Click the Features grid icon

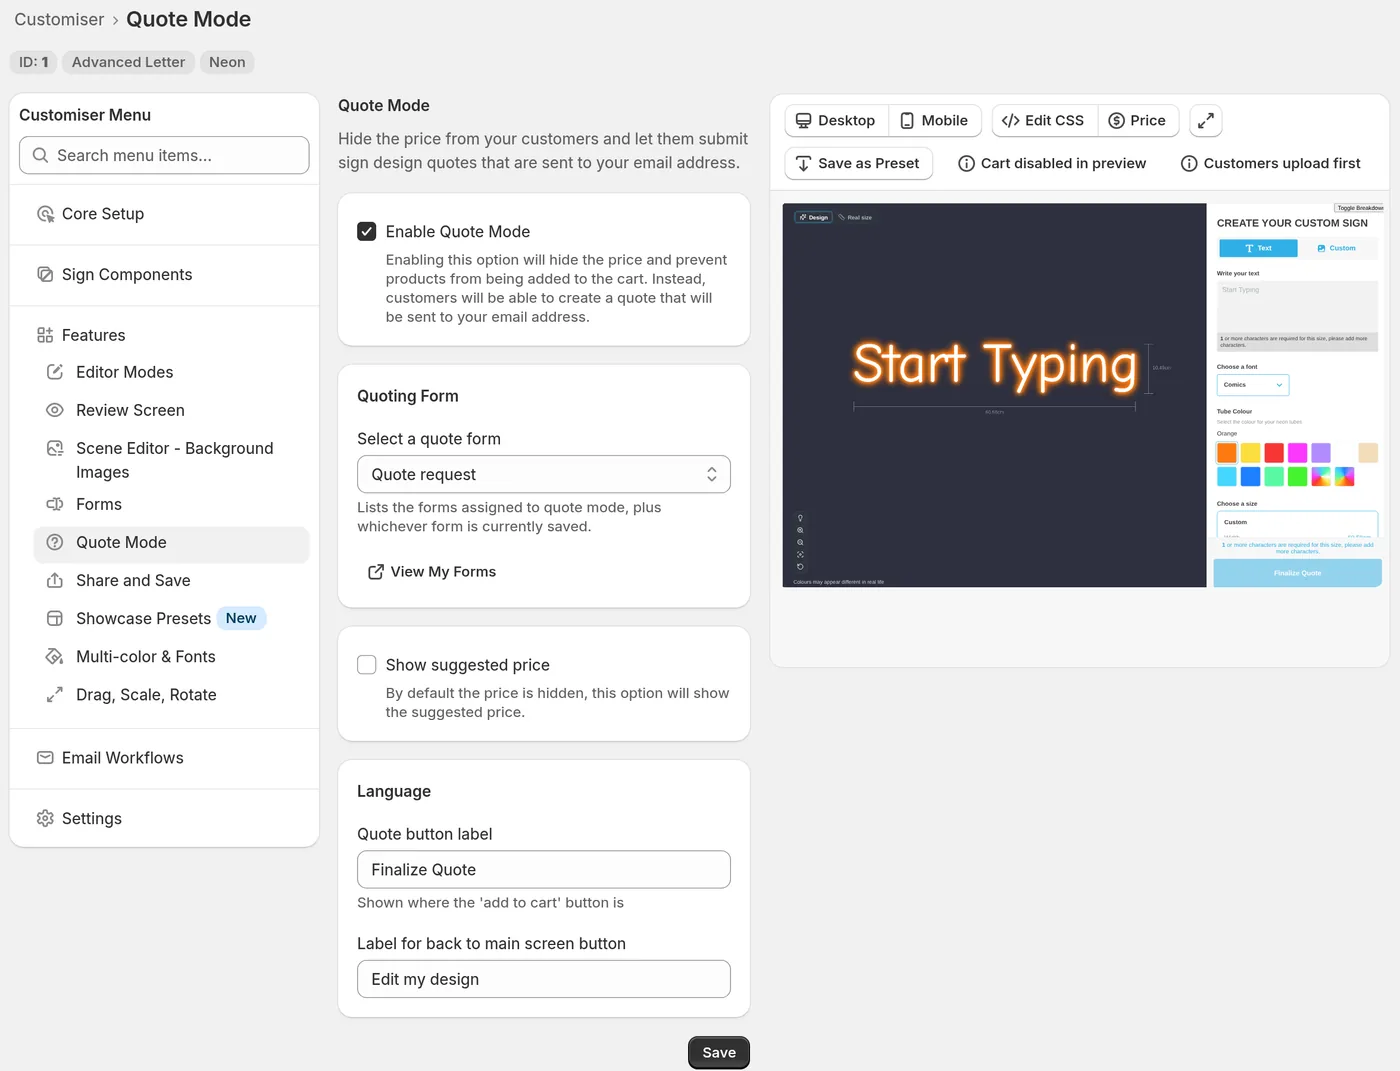[45, 335]
